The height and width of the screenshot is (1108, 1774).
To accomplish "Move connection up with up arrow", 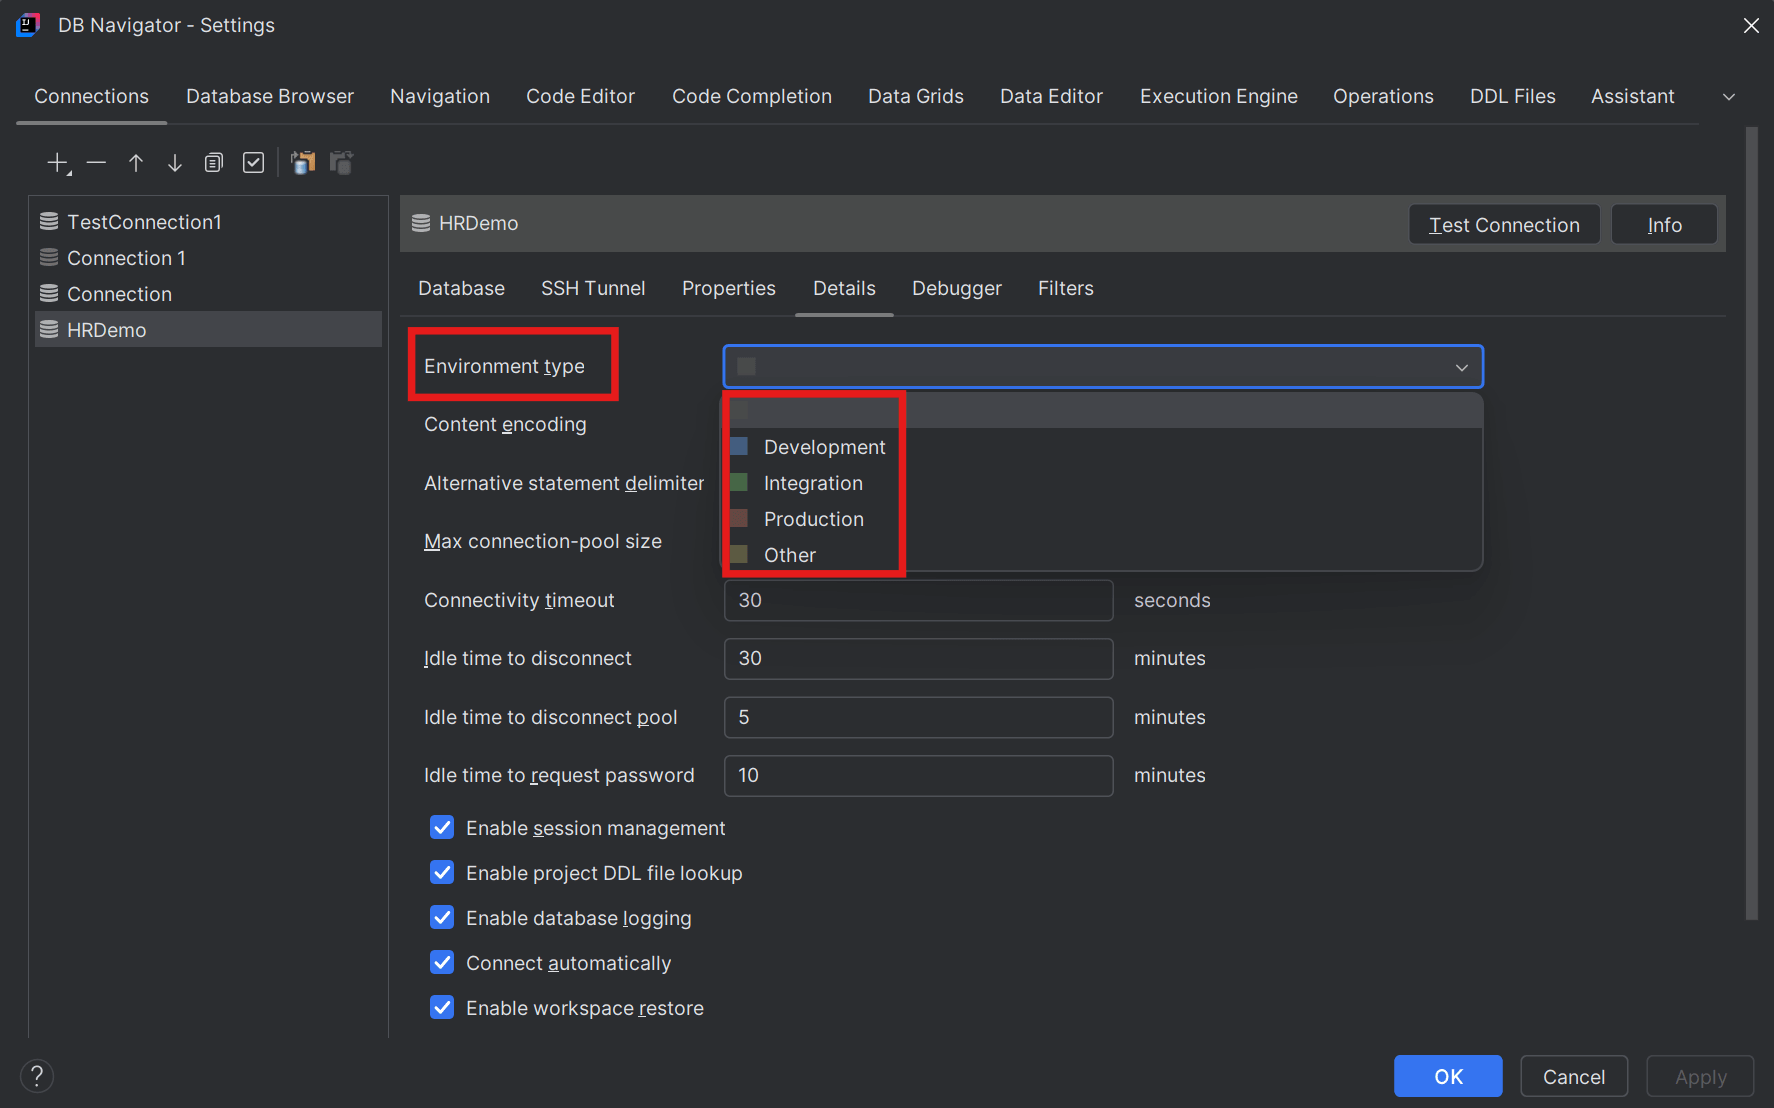I will tap(136, 162).
